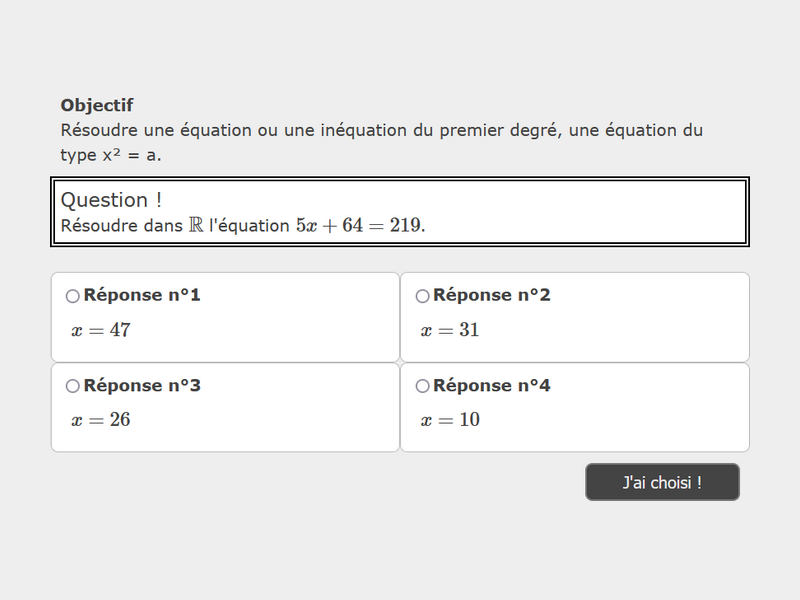Click the objective description paragraph
The width and height of the screenshot is (800, 600).
[380, 142]
